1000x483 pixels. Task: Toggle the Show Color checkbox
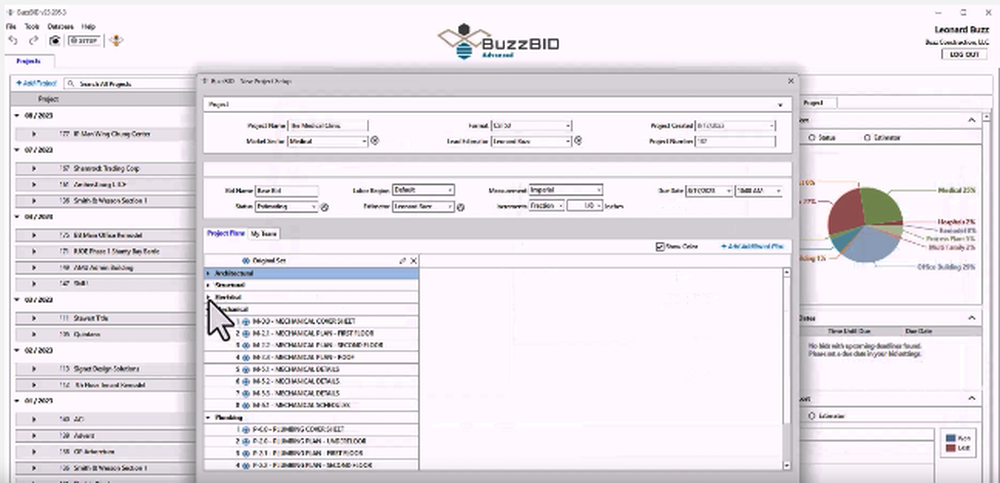660,246
